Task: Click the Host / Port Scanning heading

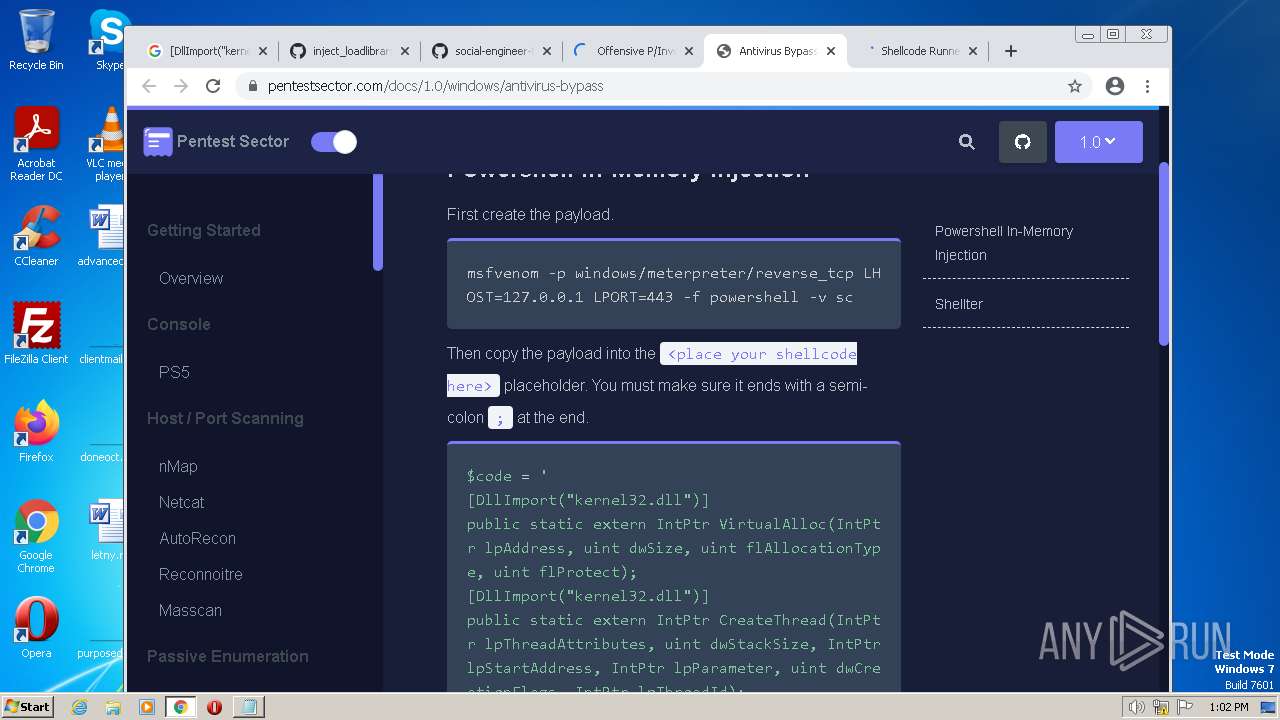Action: pyautogui.click(x=225, y=418)
